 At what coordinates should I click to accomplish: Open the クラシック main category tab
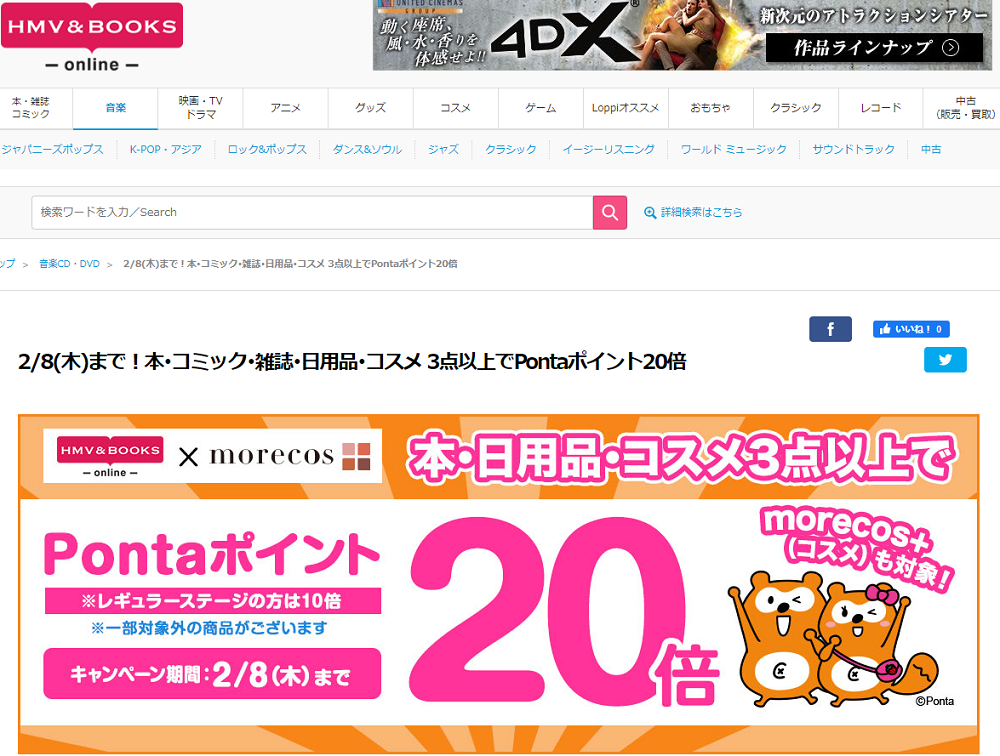796,108
